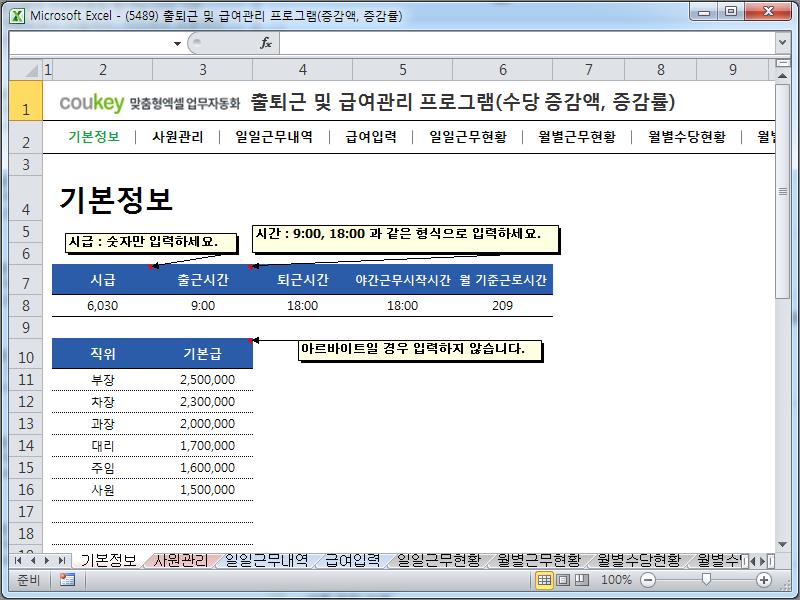
Task: Select the 1,600,000 salary cell
Action: [203, 467]
